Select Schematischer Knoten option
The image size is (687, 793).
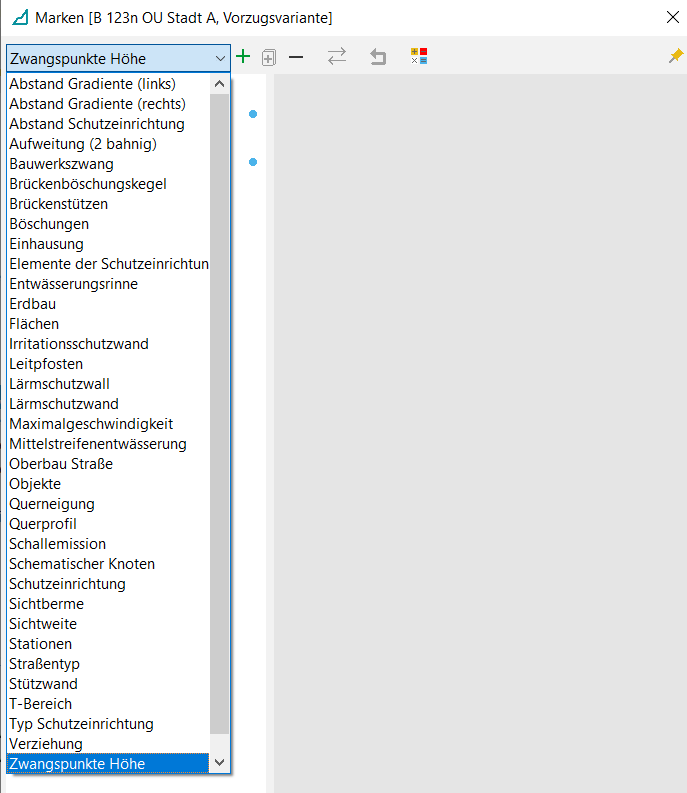point(82,564)
